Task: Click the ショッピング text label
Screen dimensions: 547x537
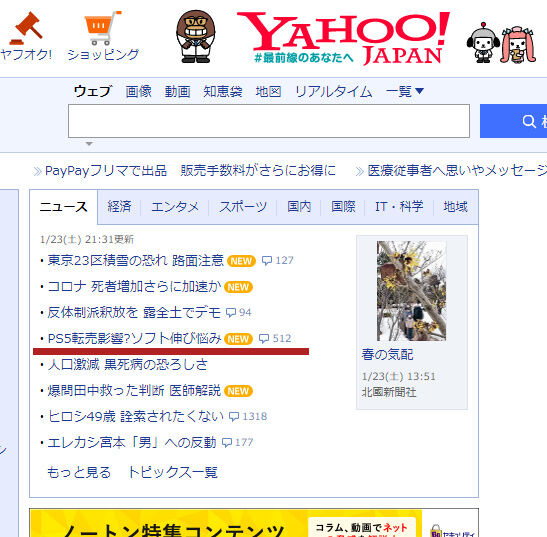Action: (x=103, y=55)
